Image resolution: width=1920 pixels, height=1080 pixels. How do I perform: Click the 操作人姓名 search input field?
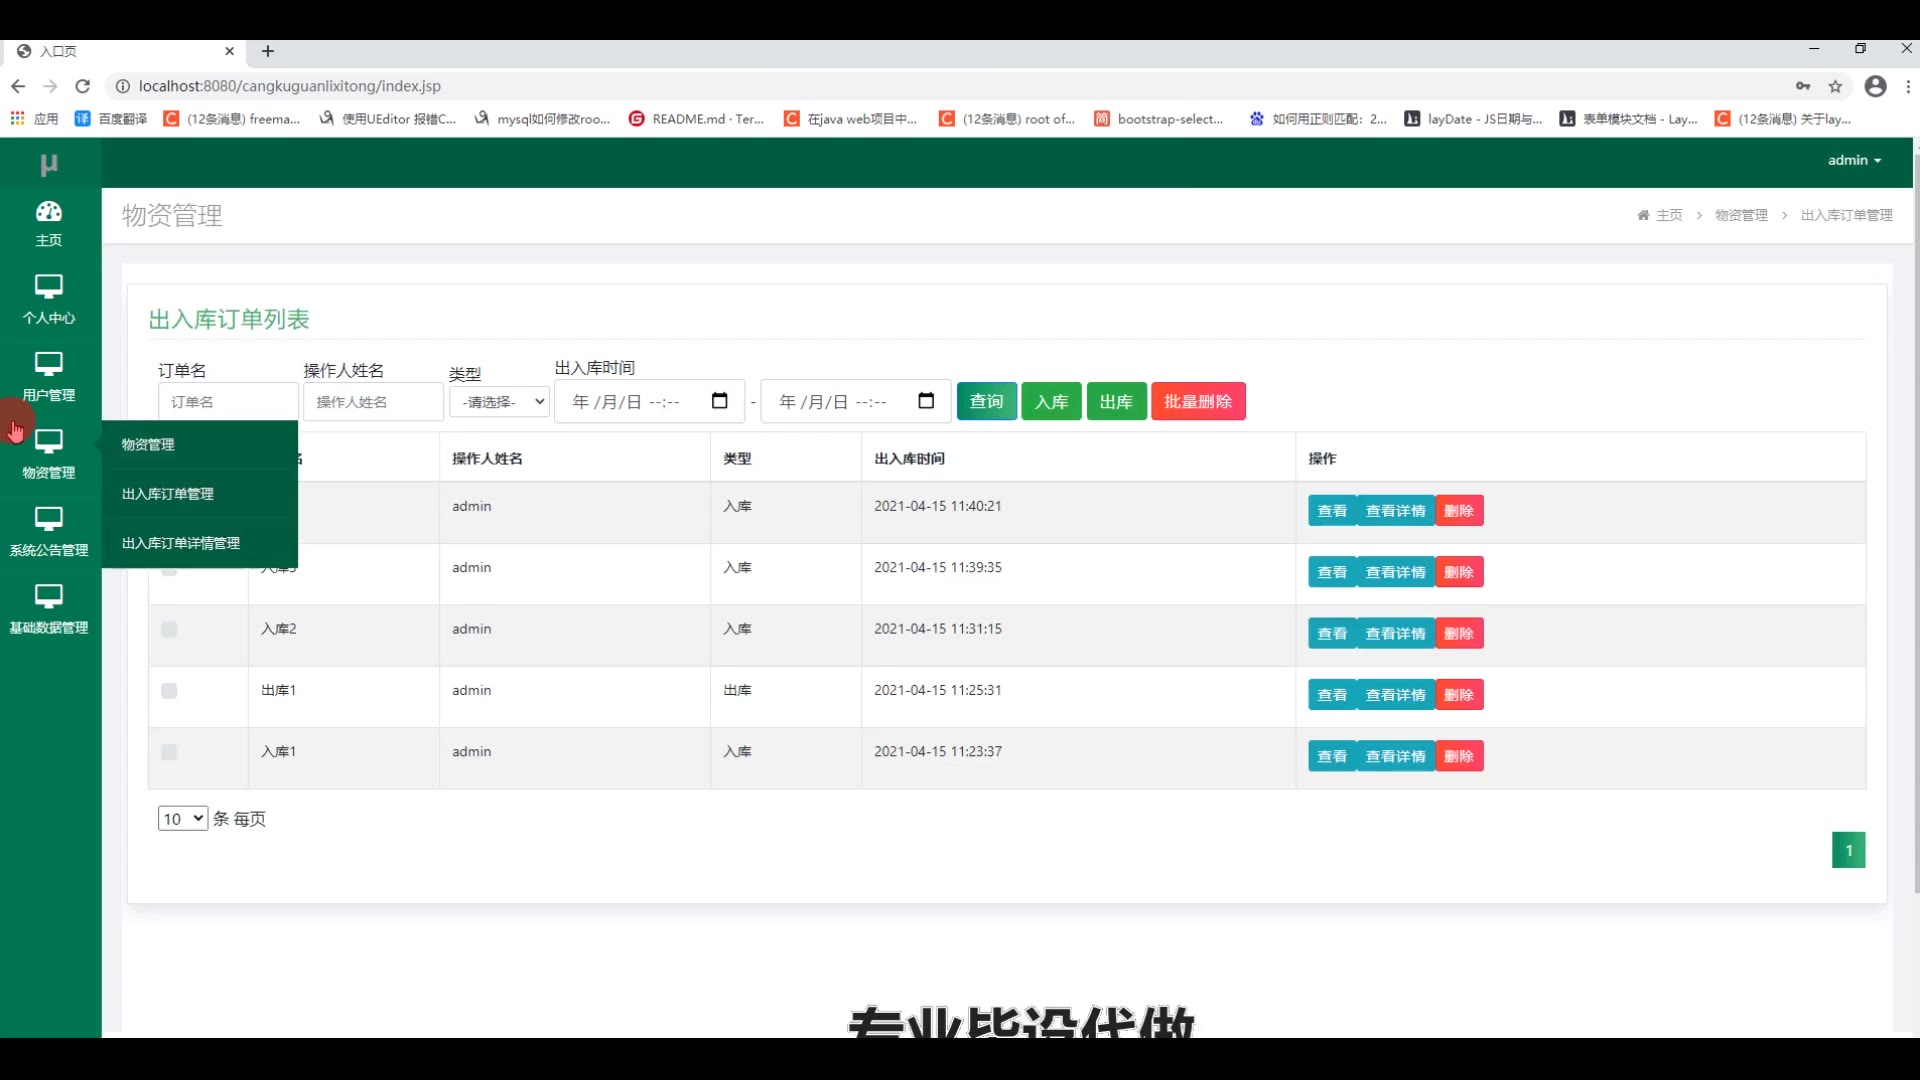373,402
